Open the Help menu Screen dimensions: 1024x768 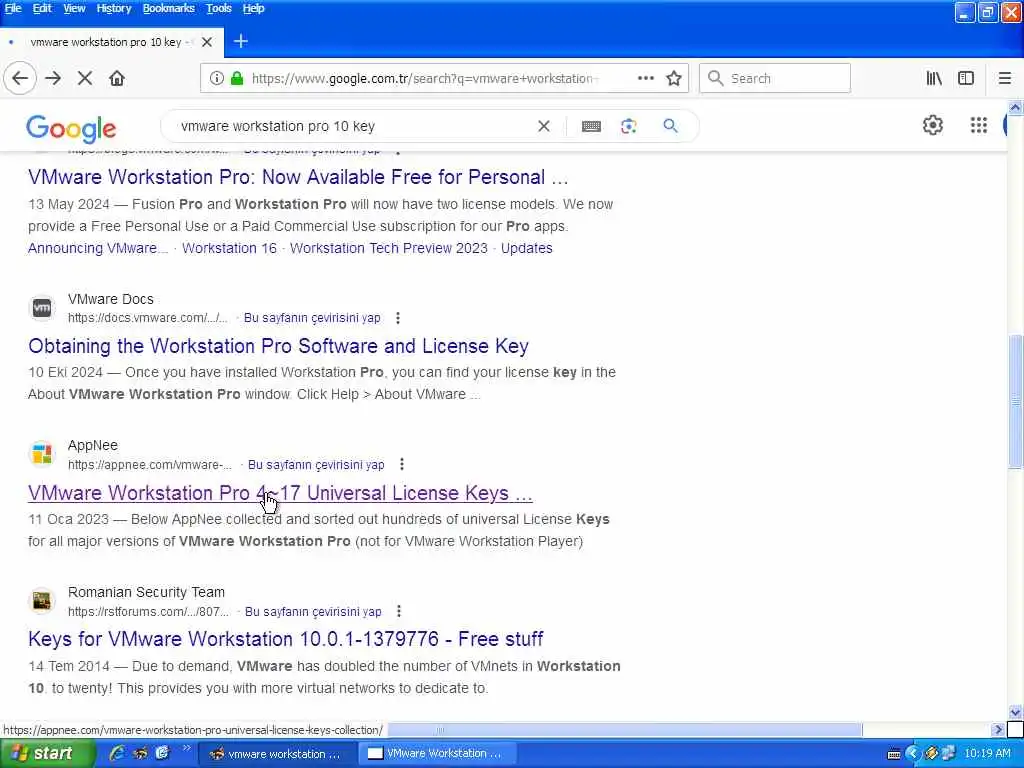(x=253, y=8)
